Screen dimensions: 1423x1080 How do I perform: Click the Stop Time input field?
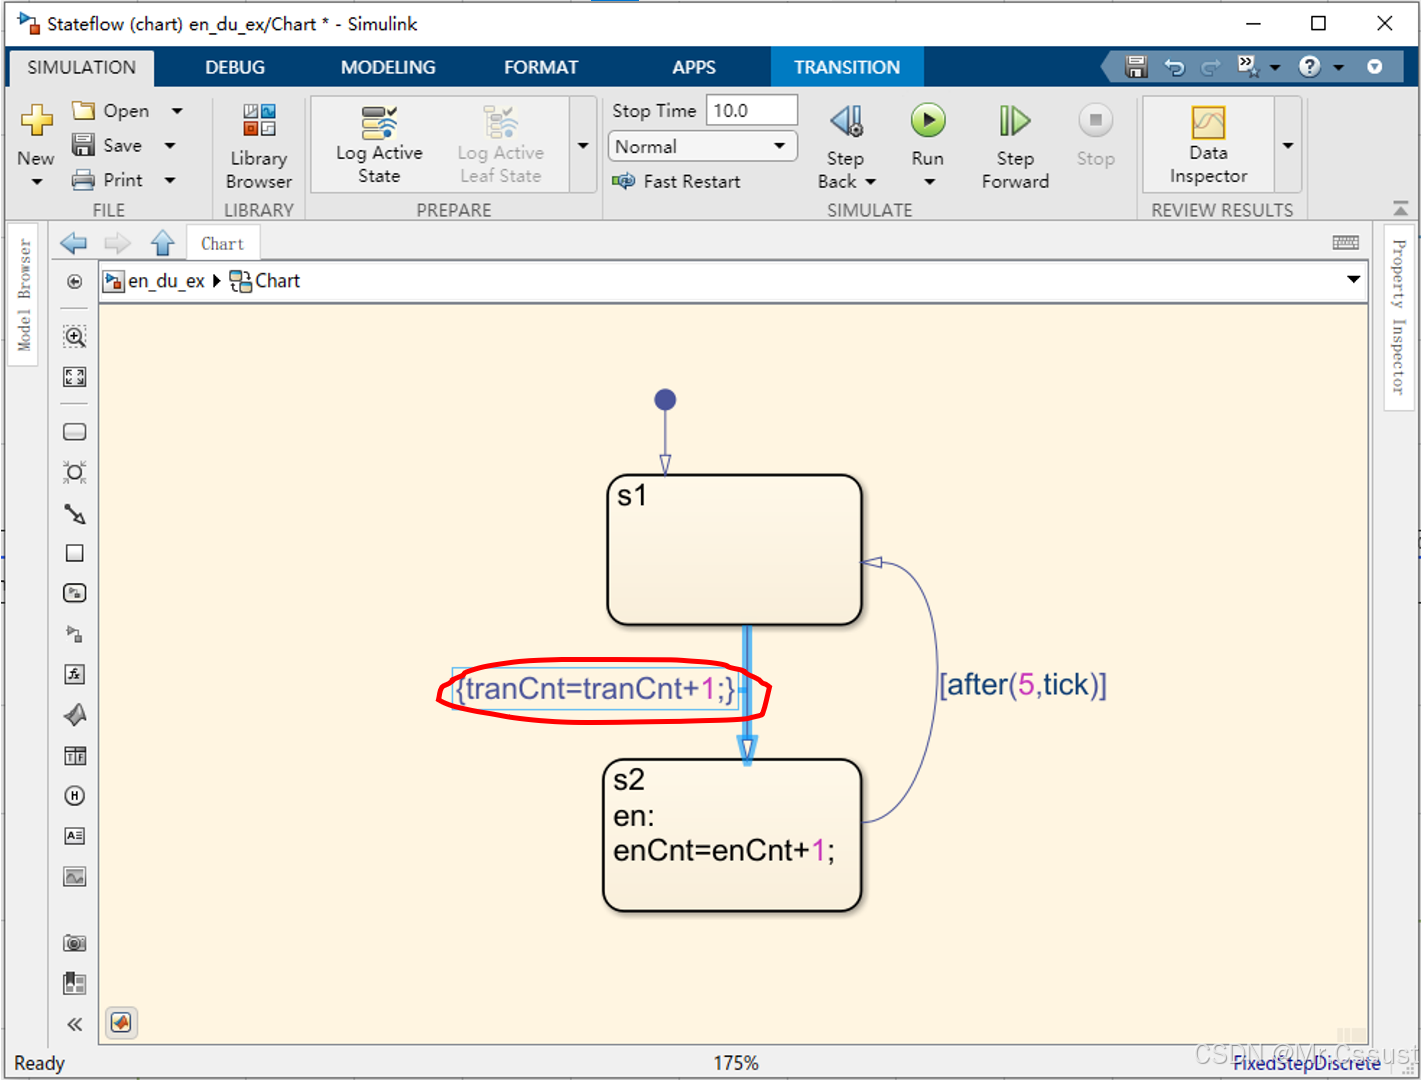[x=751, y=110]
